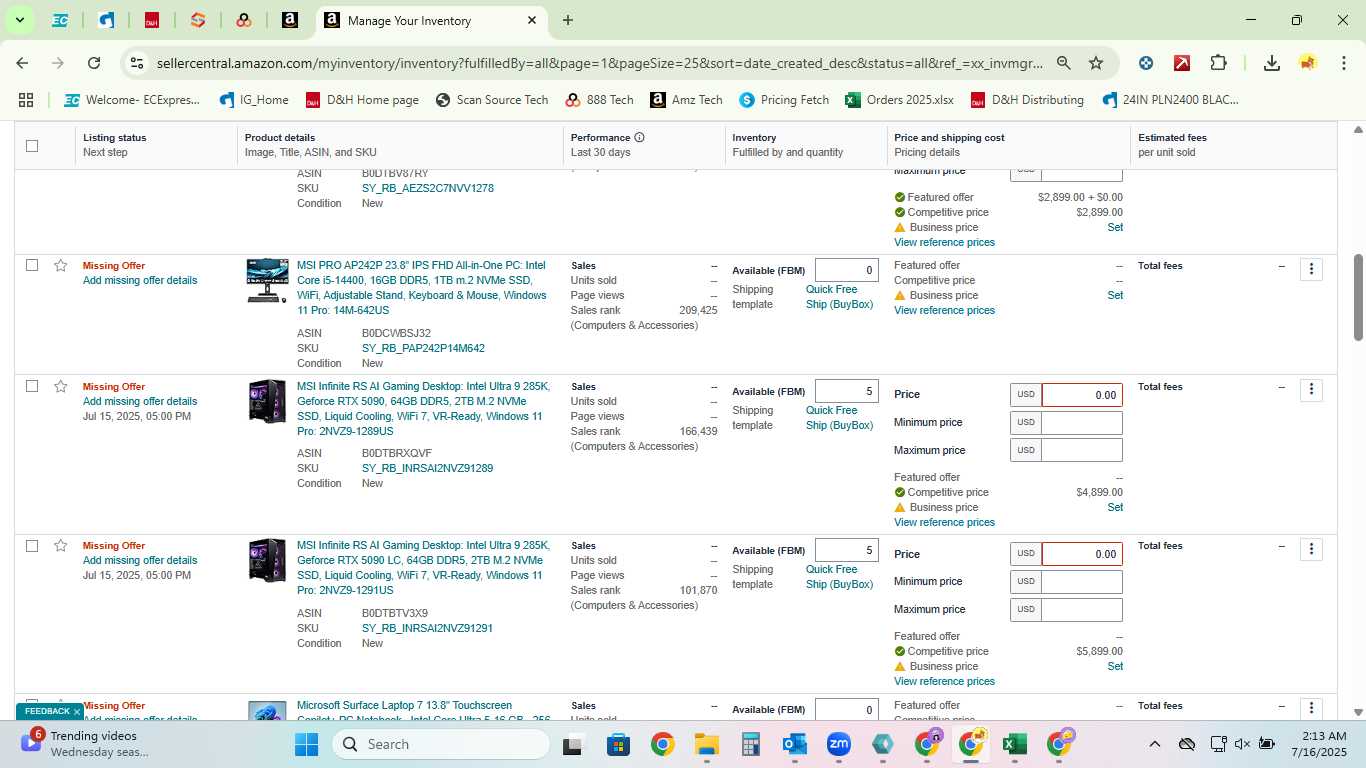Click the taskbar Search box

coord(440,744)
